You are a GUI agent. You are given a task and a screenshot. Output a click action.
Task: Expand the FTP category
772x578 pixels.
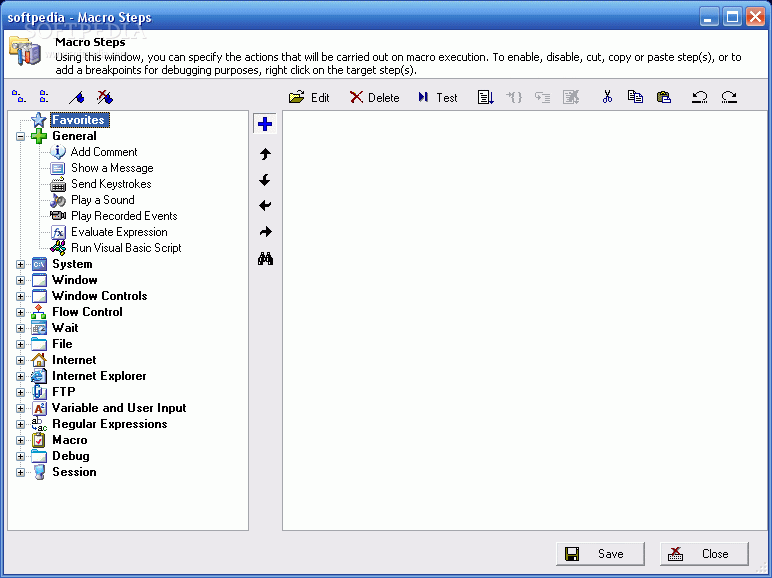[x=20, y=392]
